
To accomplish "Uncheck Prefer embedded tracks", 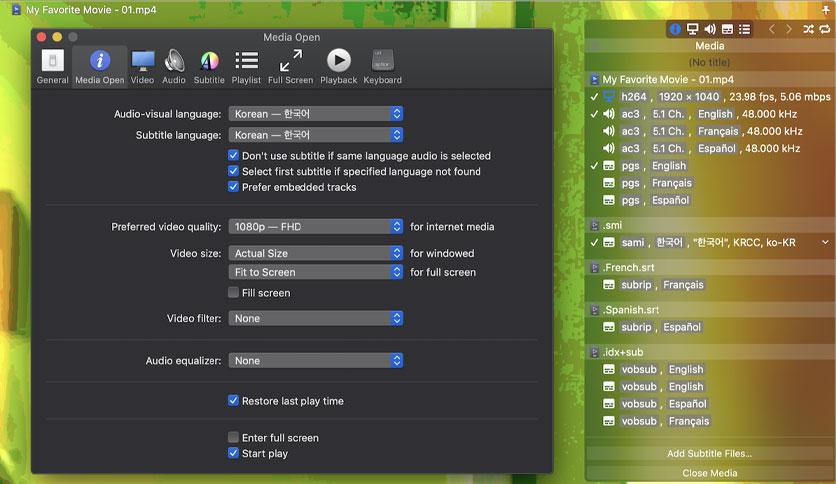I will click(x=234, y=187).
